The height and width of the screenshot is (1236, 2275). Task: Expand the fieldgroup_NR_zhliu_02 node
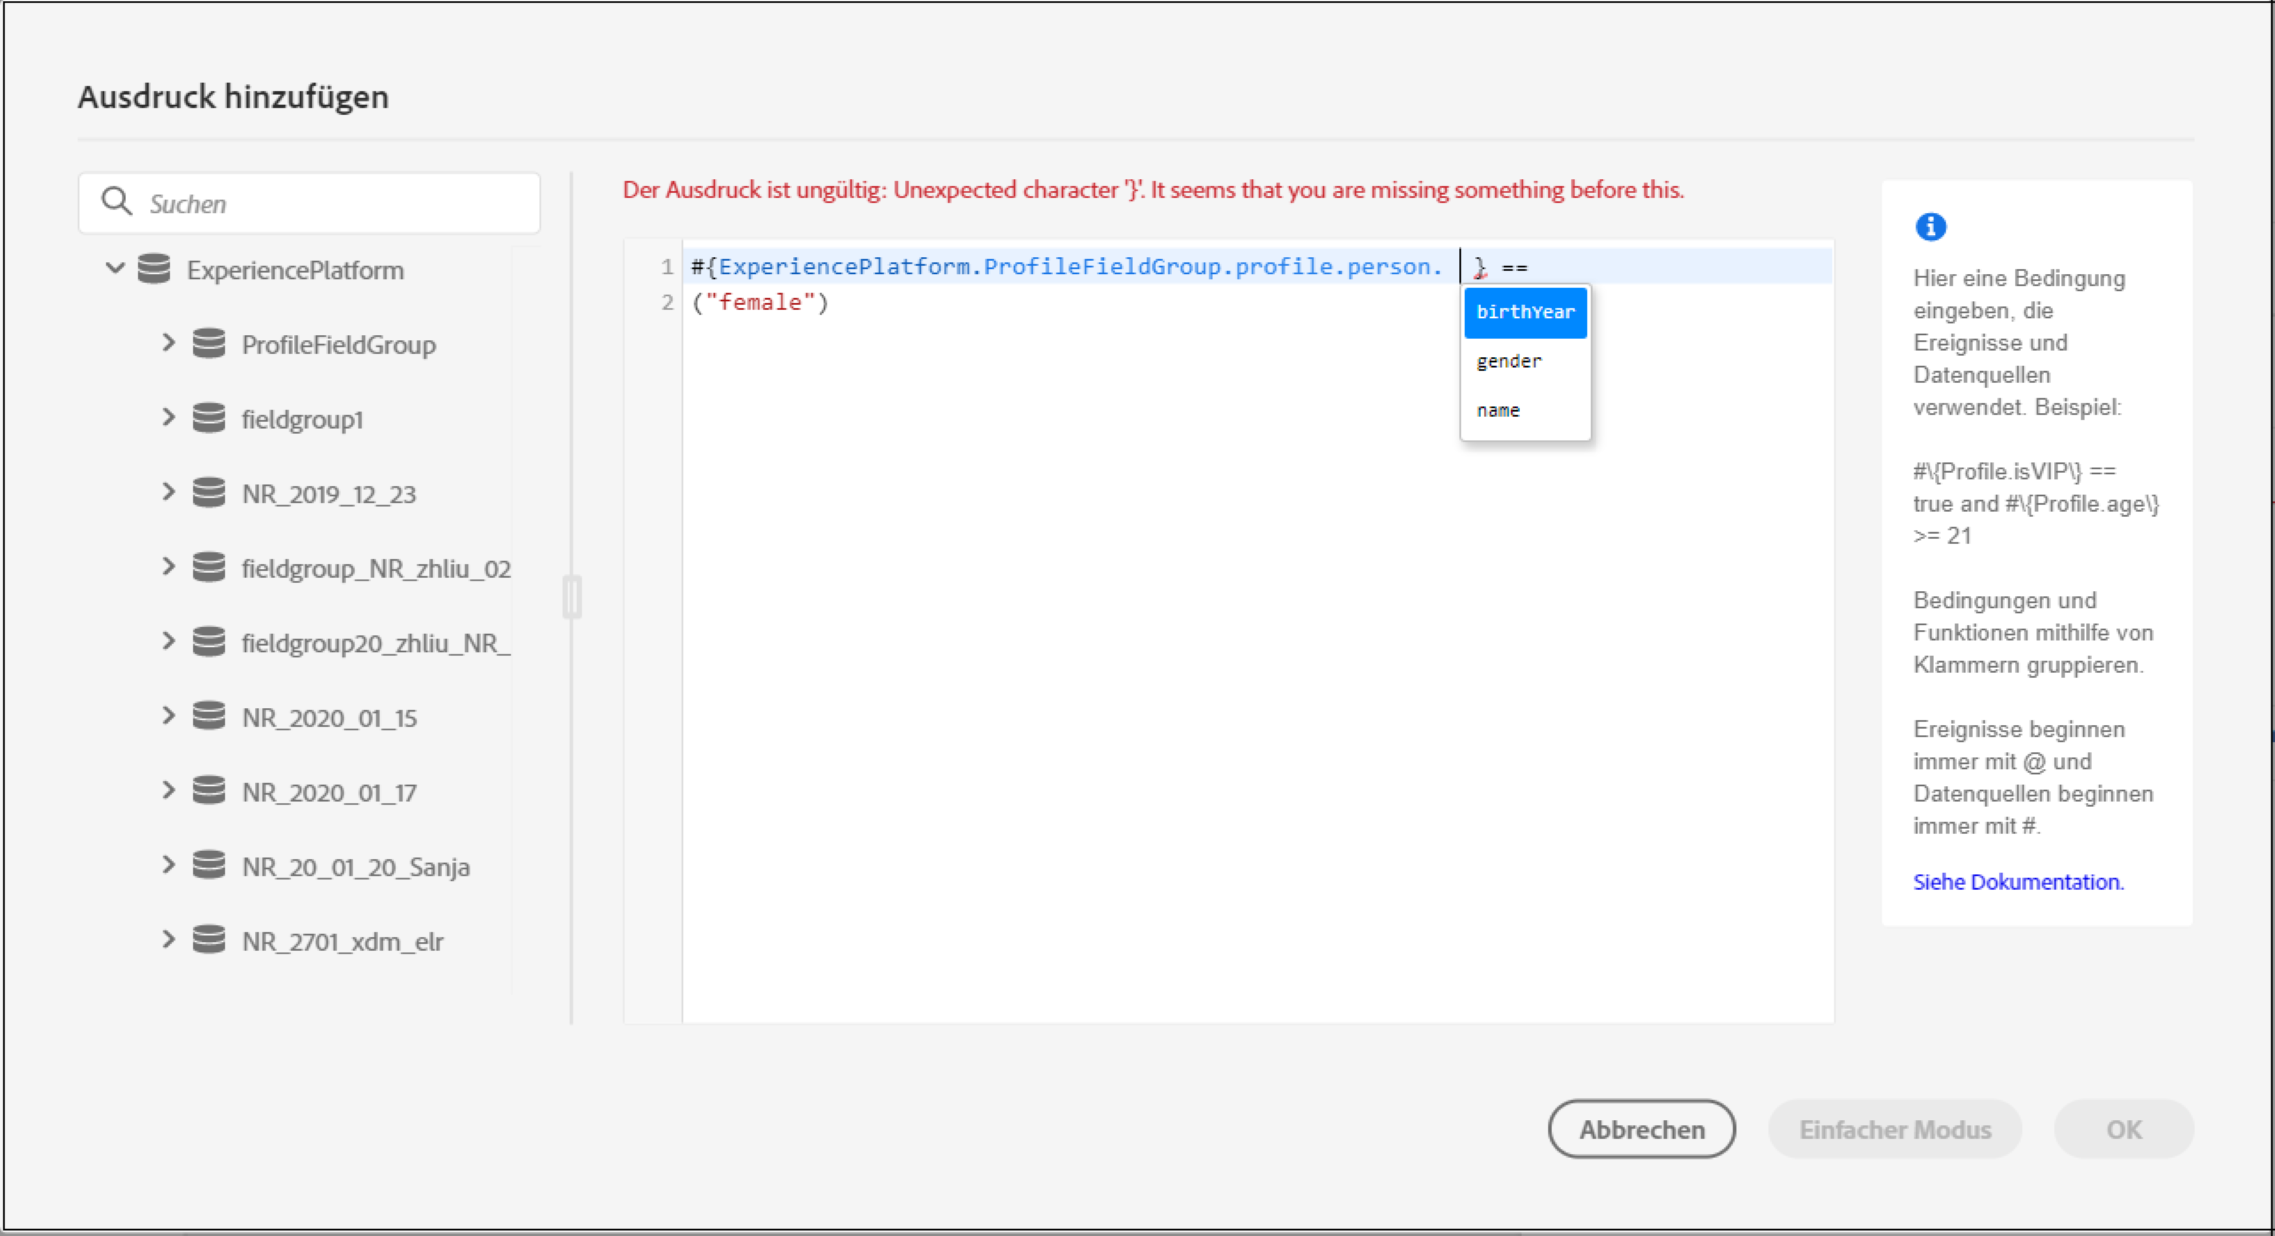coord(168,568)
